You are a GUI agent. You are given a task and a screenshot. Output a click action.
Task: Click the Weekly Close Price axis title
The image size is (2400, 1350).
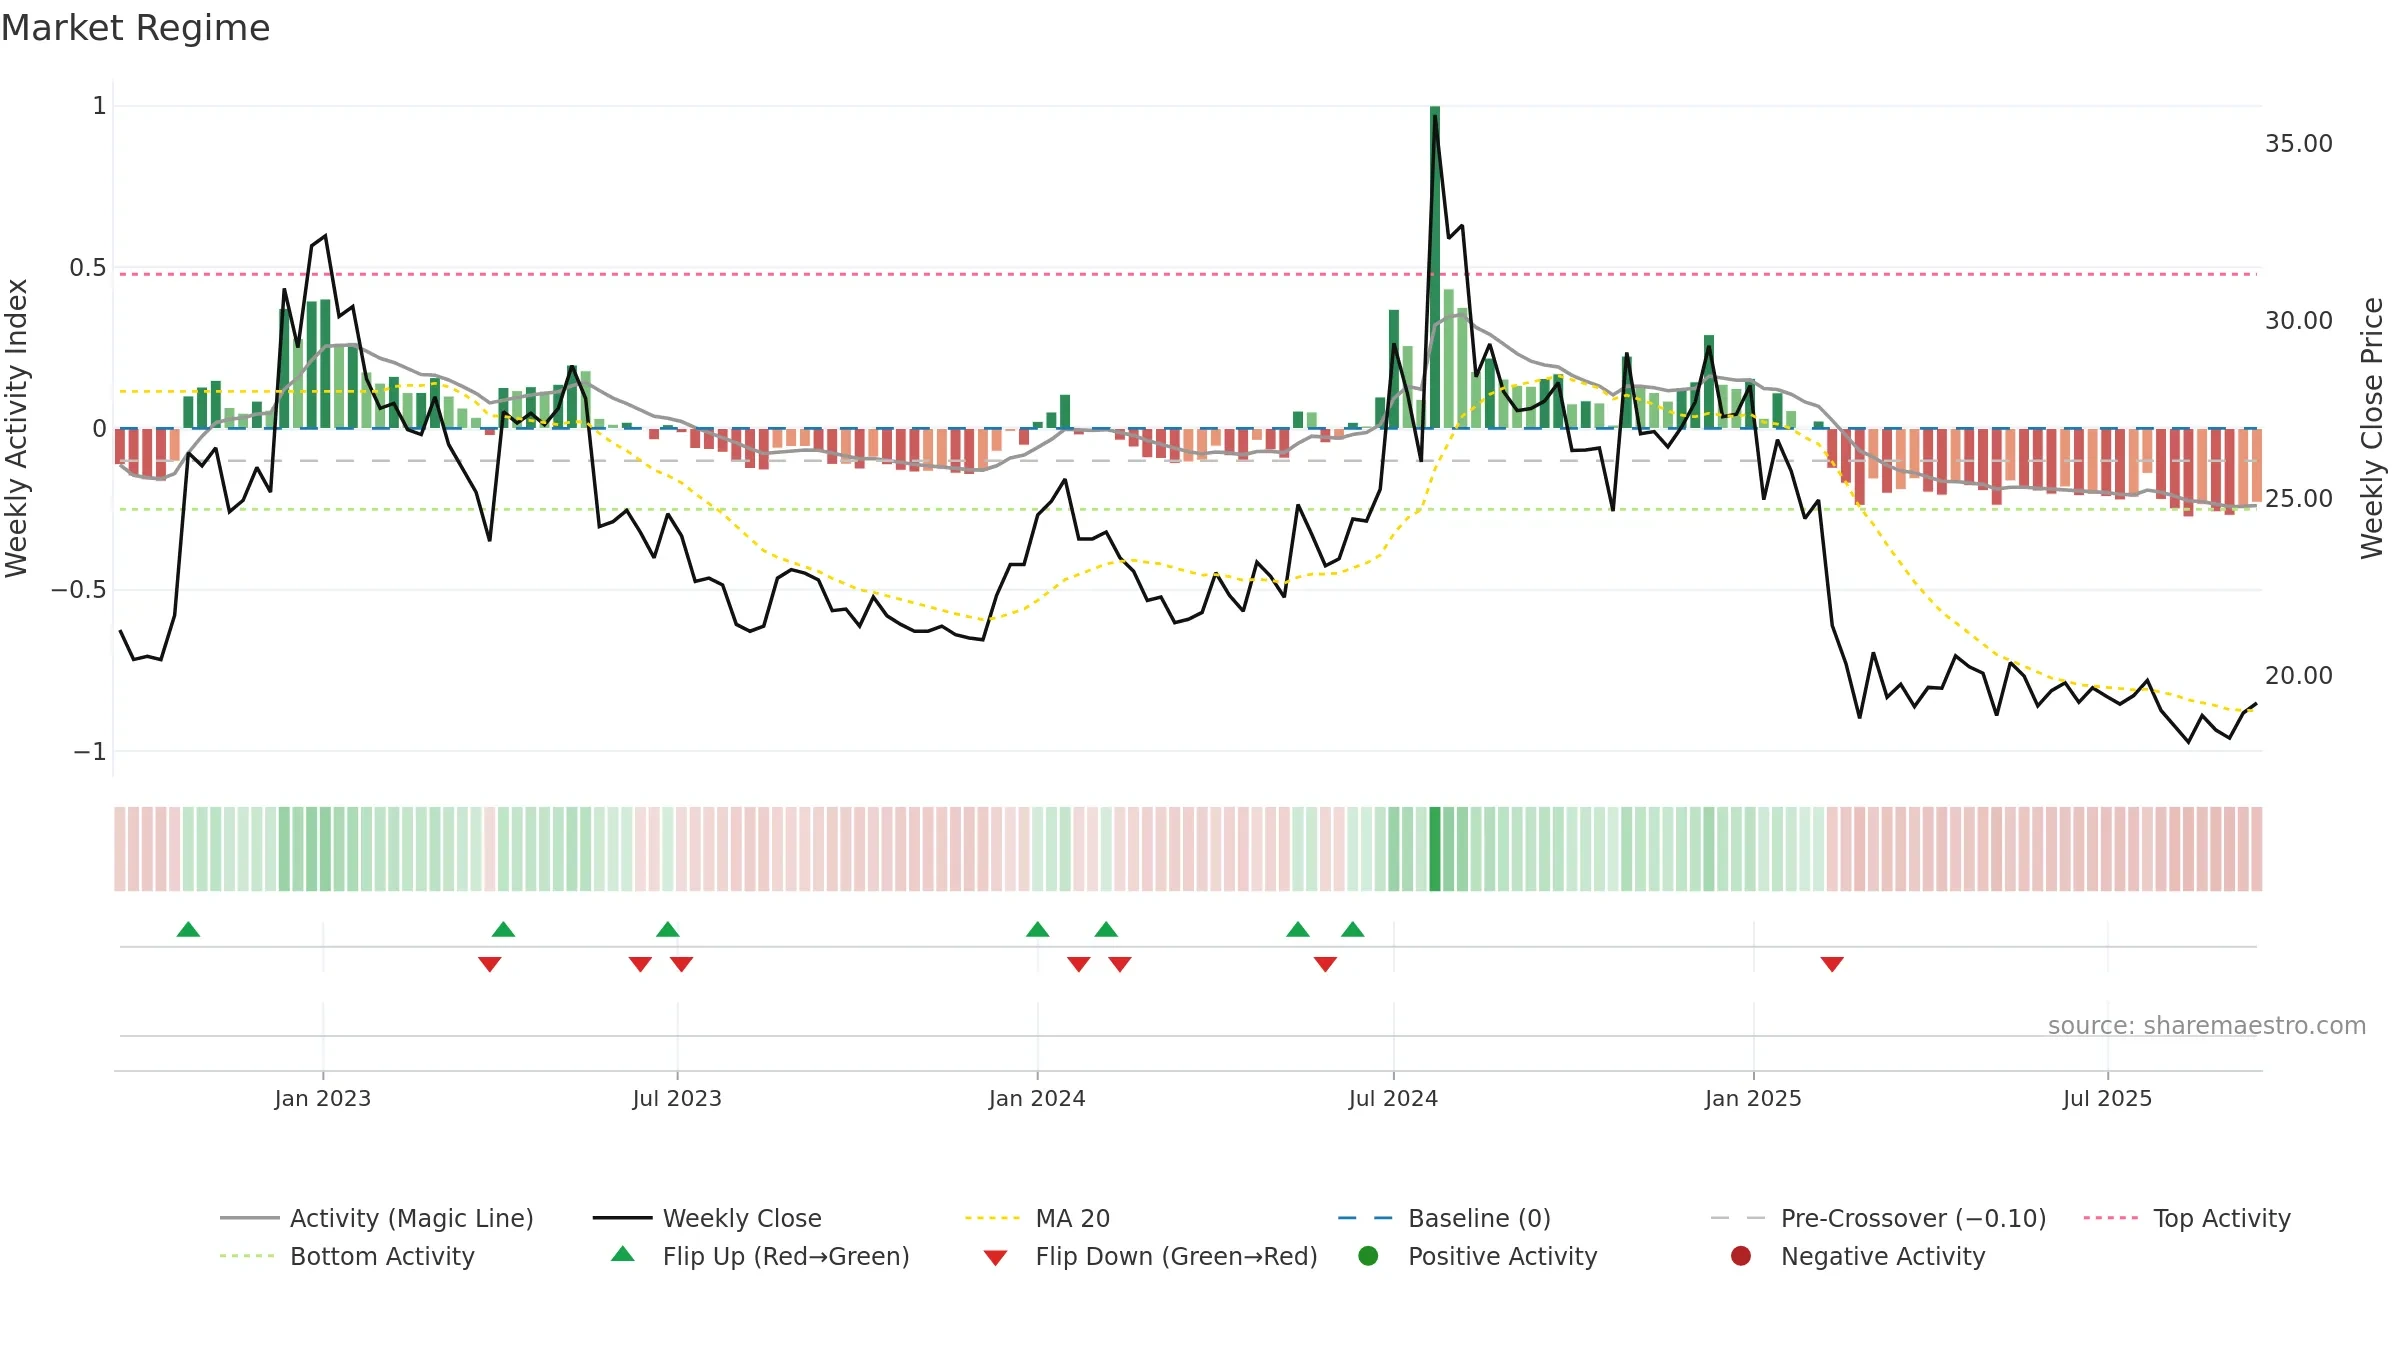pos(2372,428)
